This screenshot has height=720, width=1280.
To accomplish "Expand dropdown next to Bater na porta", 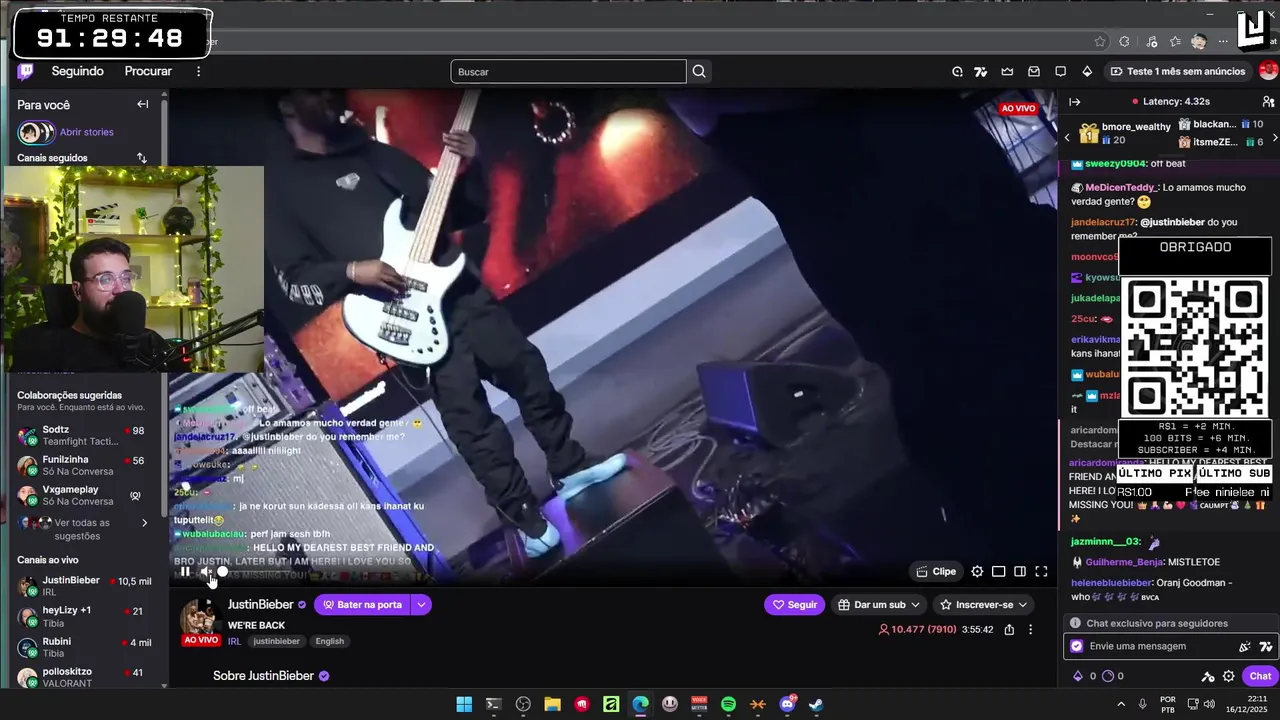I will click(x=422, y=605).
